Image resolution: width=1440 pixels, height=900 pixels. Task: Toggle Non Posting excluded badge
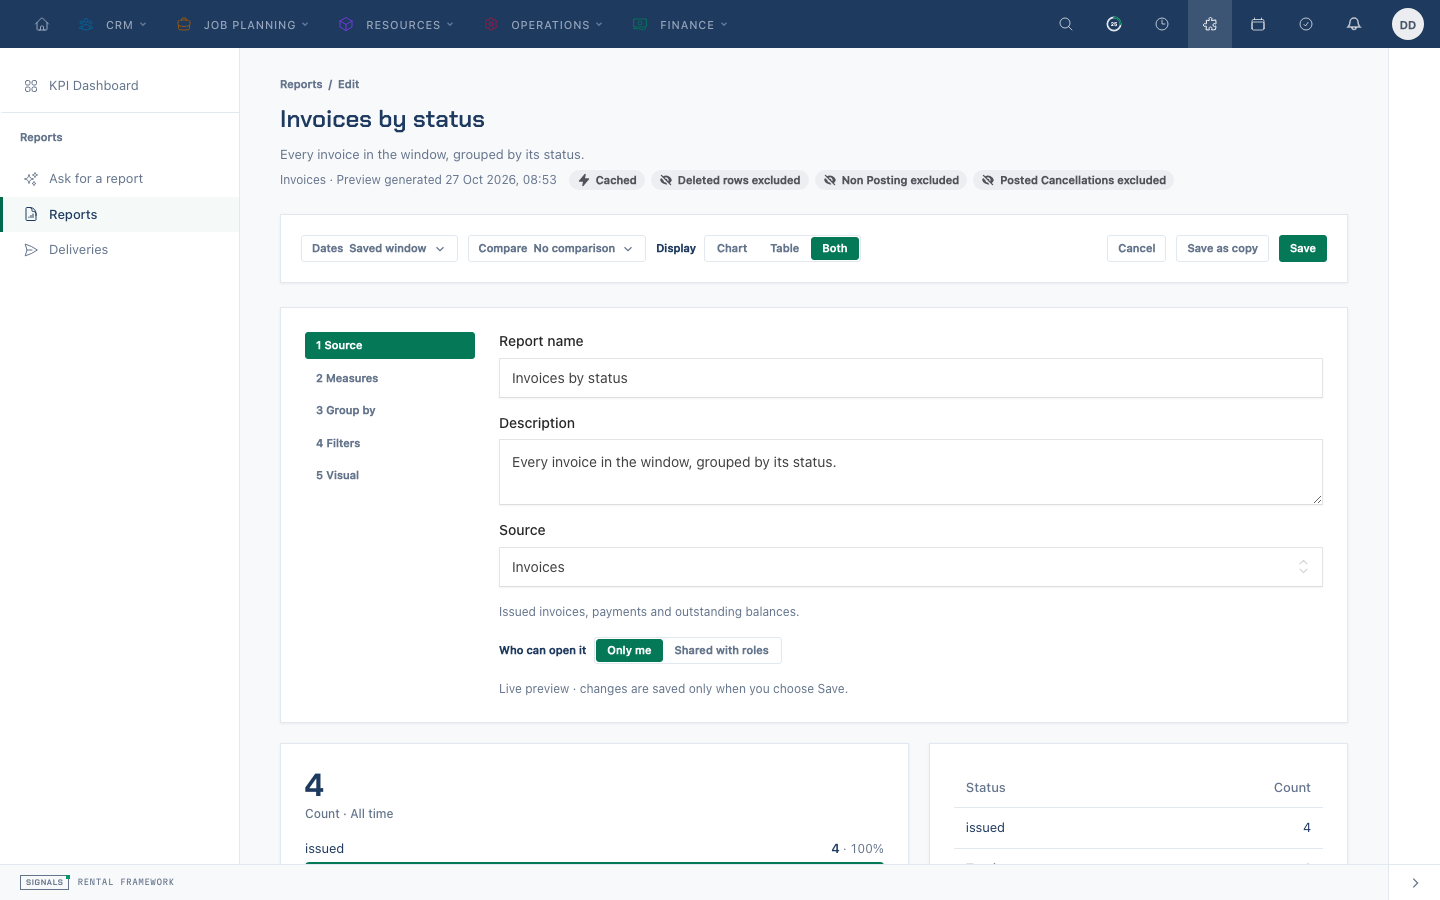point(891,180)
